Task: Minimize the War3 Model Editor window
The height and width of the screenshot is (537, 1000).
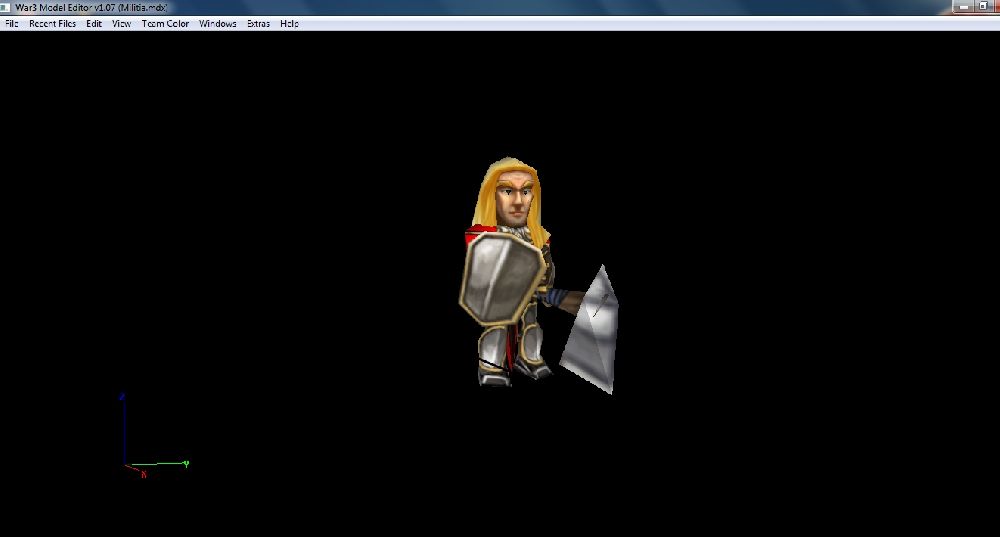Action: (964, 6)
